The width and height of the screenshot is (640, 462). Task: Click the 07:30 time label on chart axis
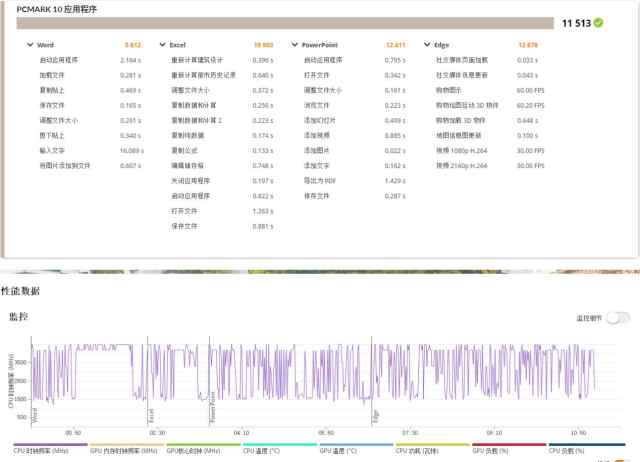410,433
